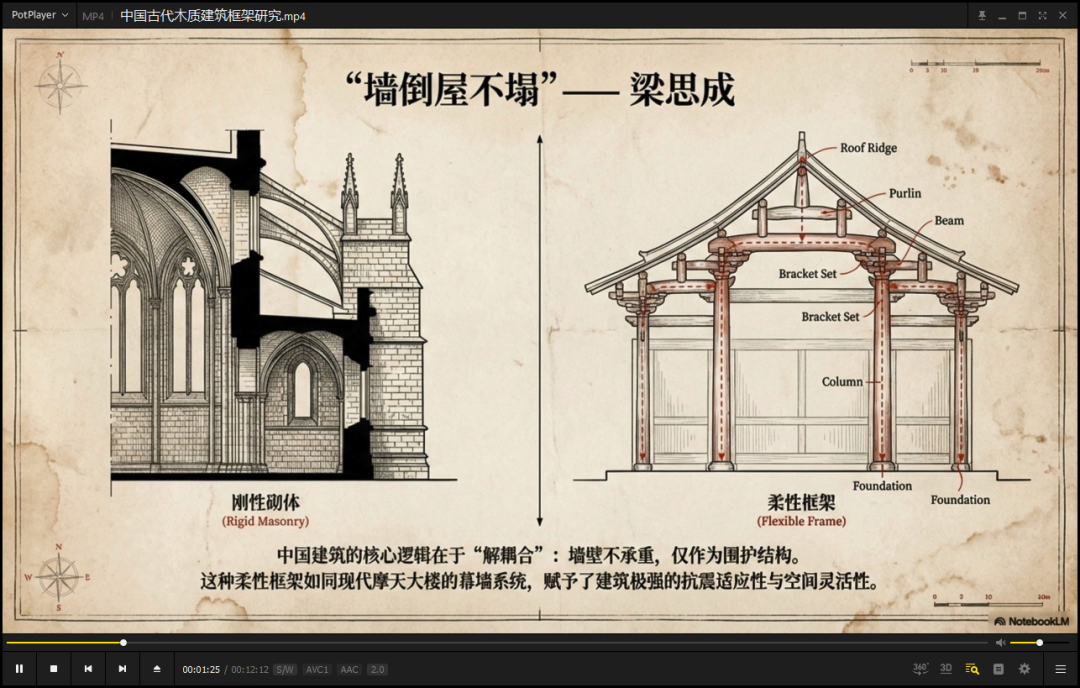1080x688 pixels.
Task: Click the volume slider near the right
Action: 1038,641
